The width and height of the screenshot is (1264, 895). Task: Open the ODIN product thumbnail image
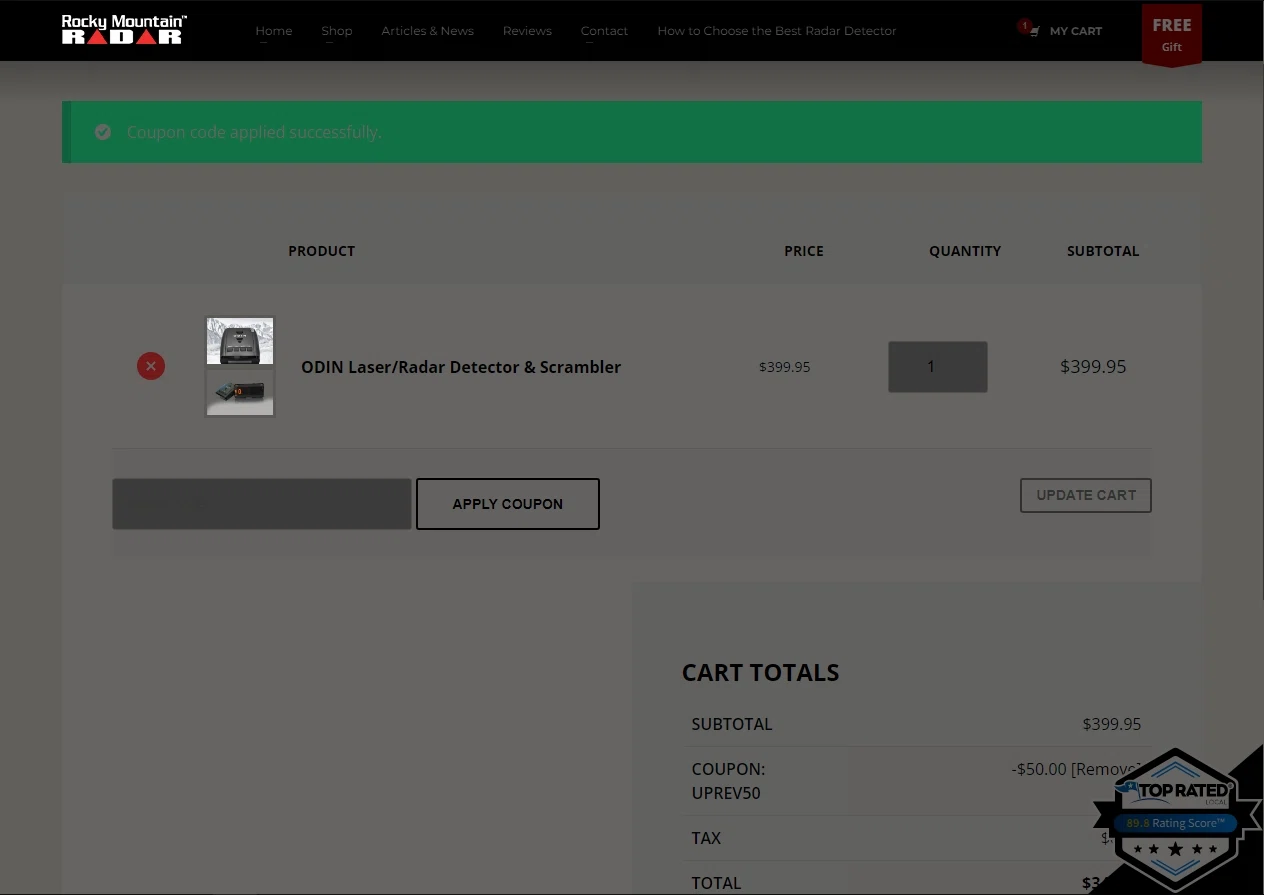point(240,367)
